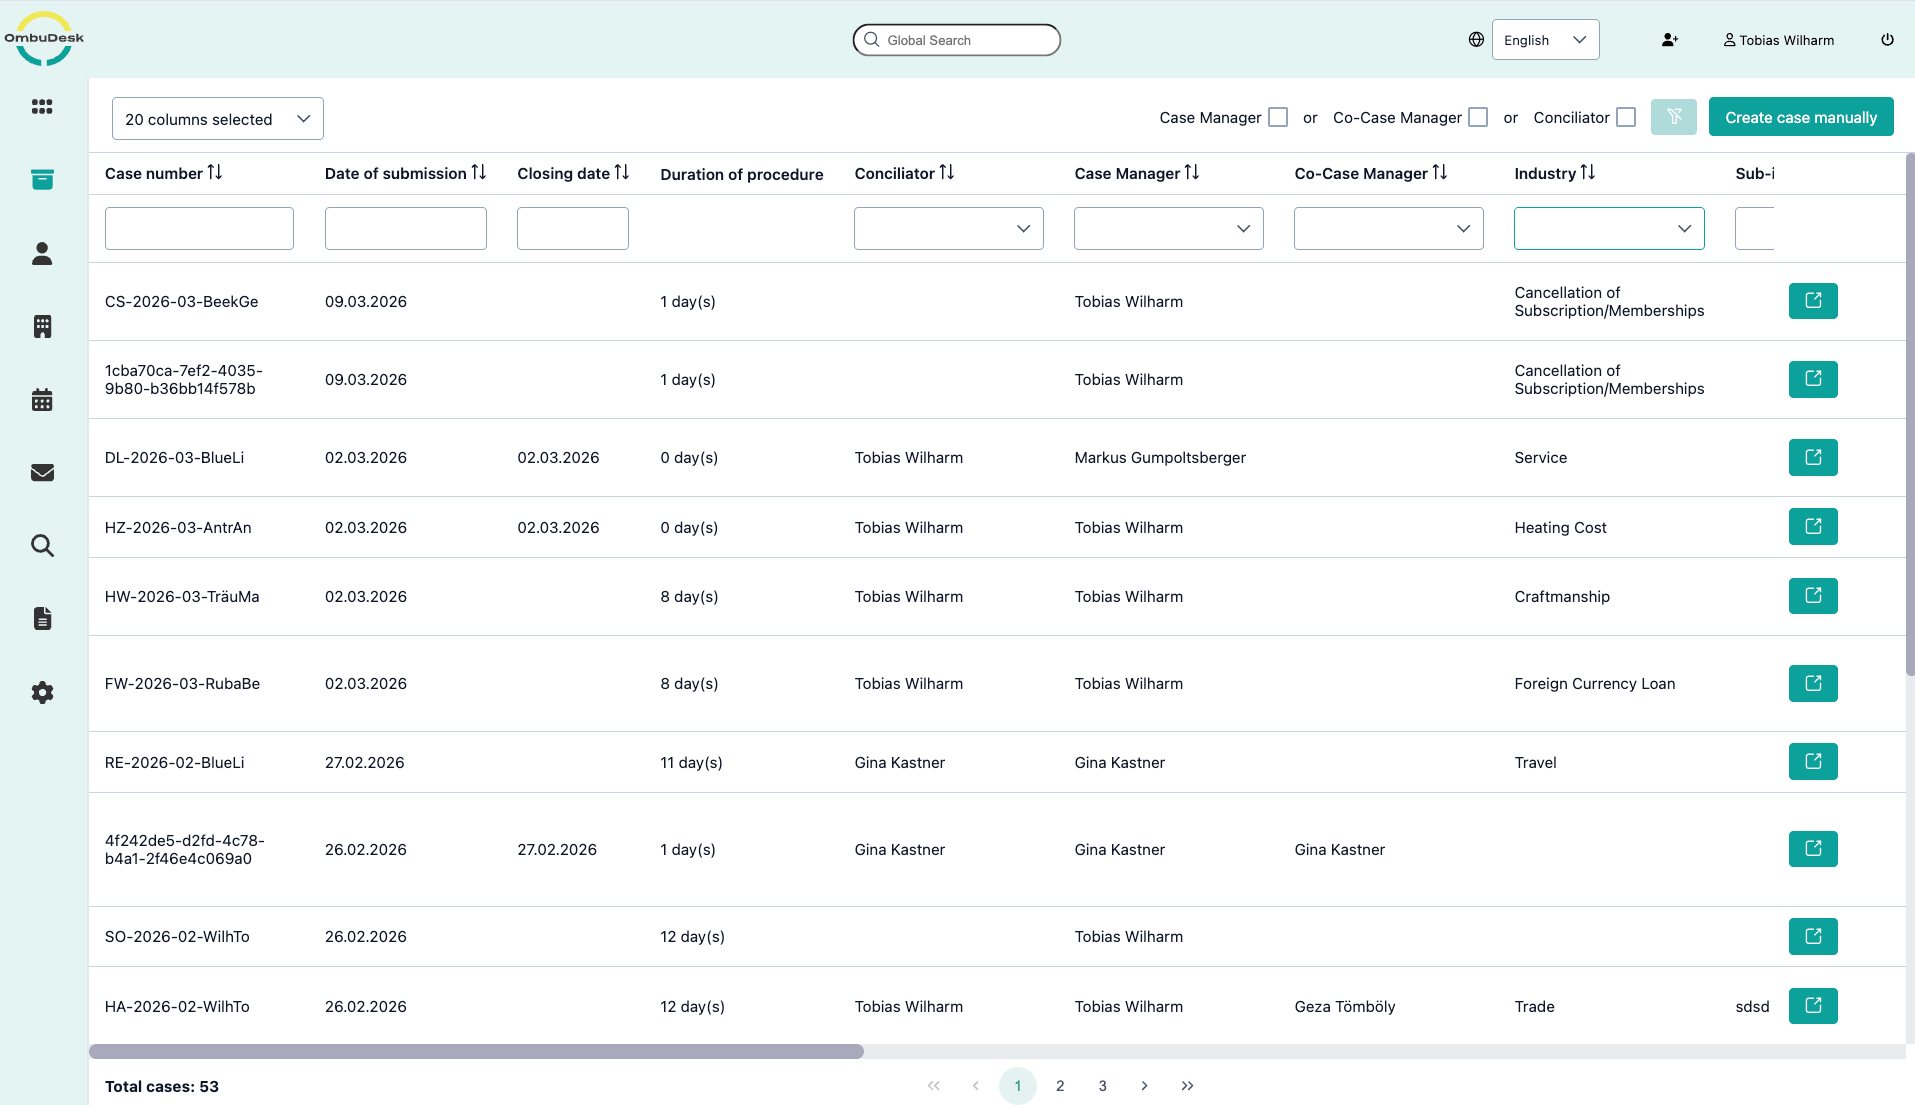Screen dimensions: 1915x1105
Task: Open the Industry column filter dropdown
Action: click(x=1608, y=228)
